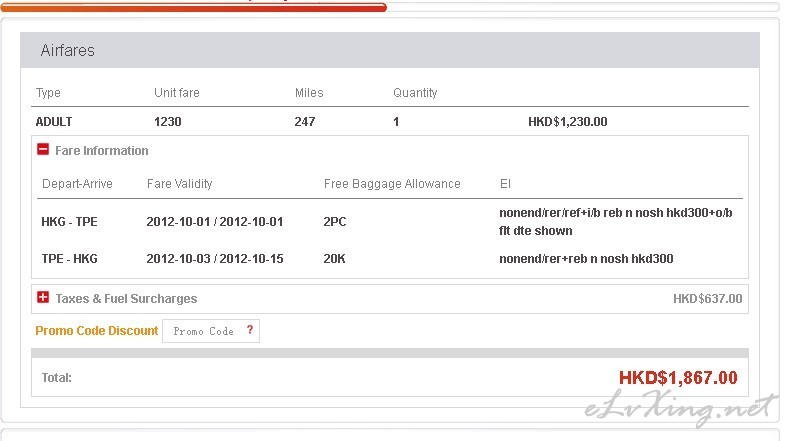Collapse the Fare Information section
Viewport: 789px width, 441px height.
[x=43, y=149]
